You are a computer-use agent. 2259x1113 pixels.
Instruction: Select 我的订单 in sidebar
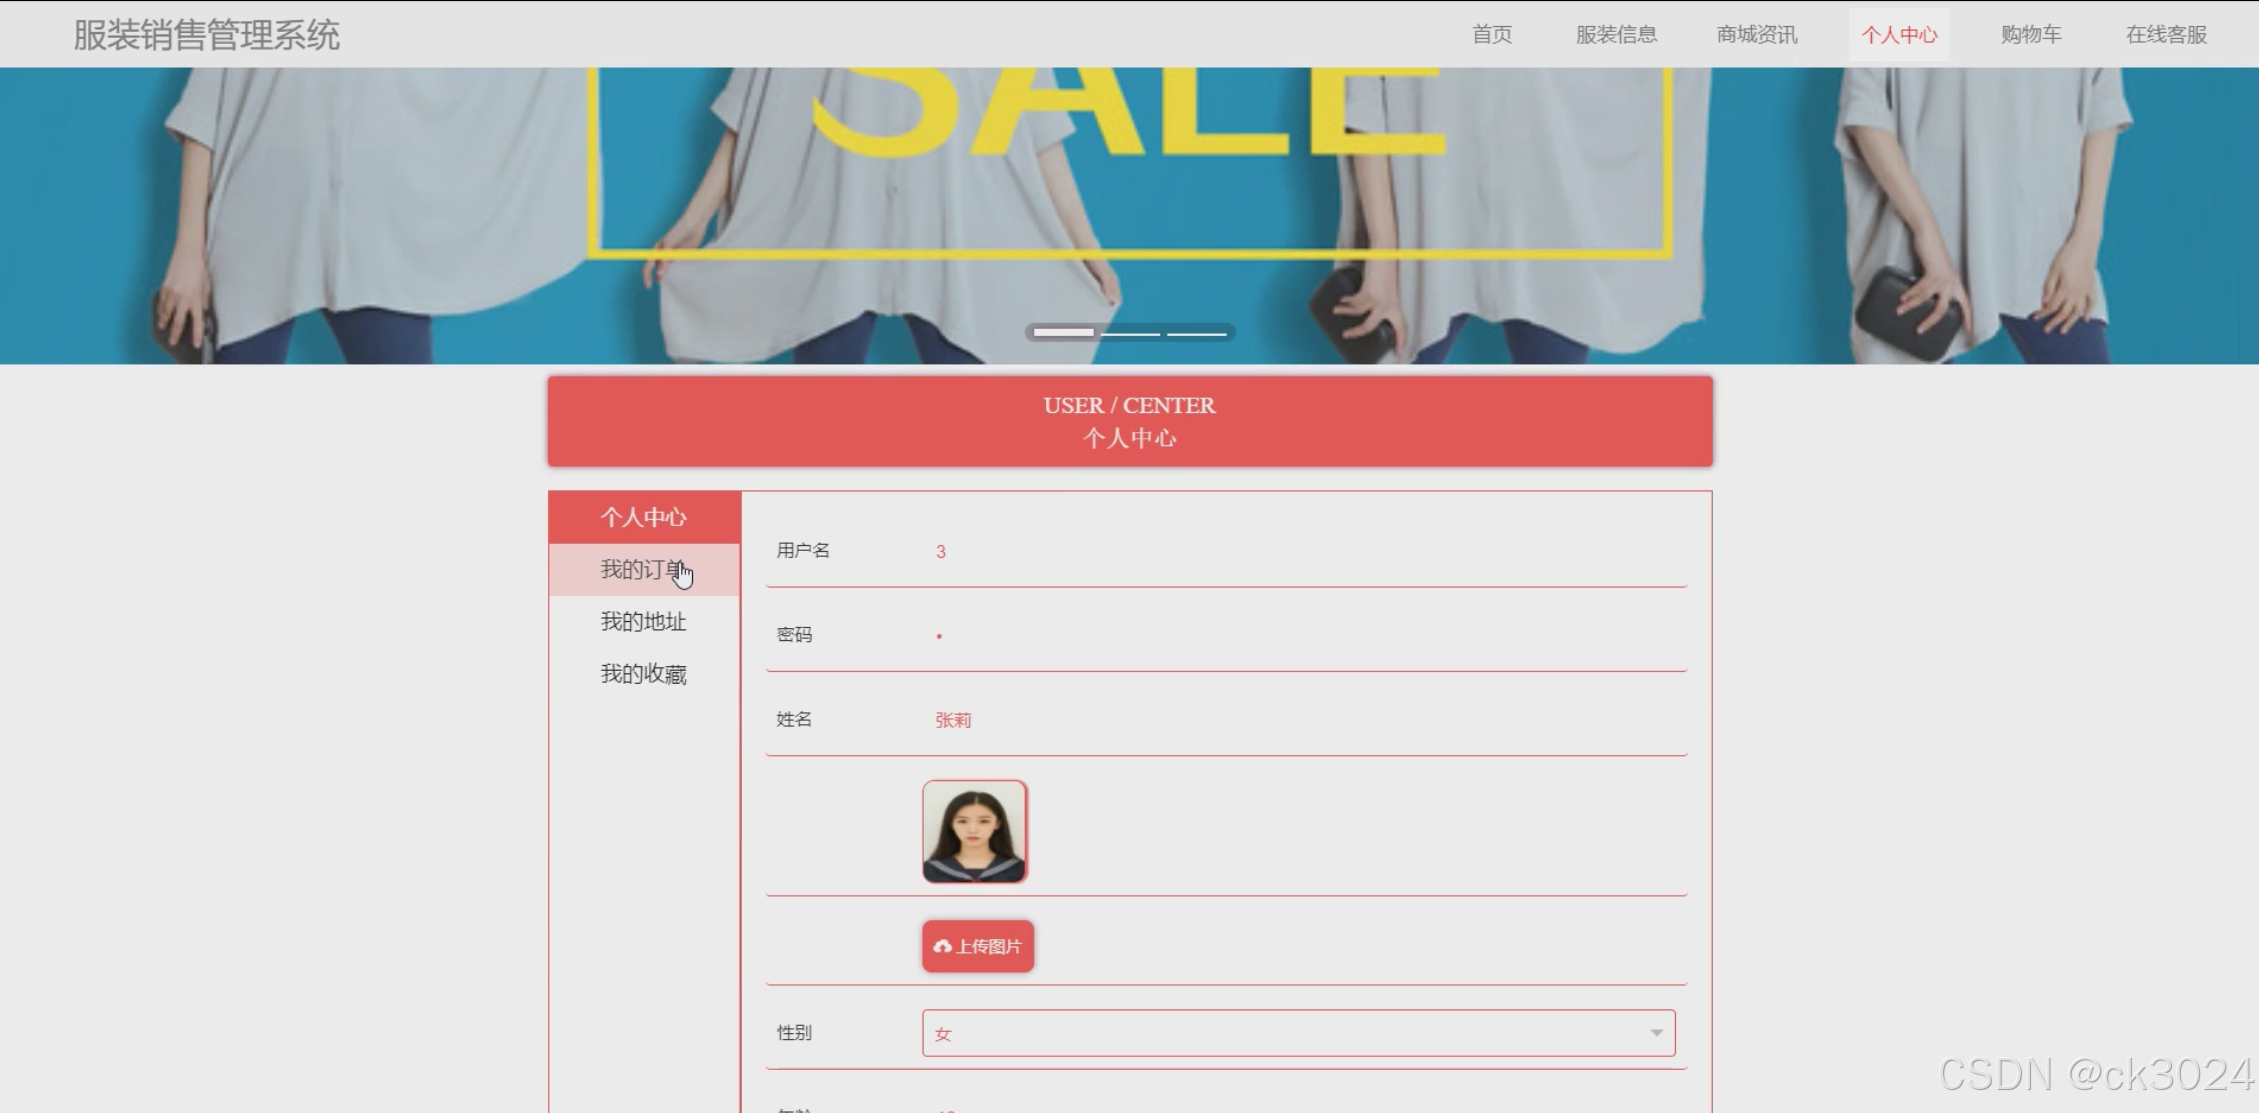click(x=643, y=570)
